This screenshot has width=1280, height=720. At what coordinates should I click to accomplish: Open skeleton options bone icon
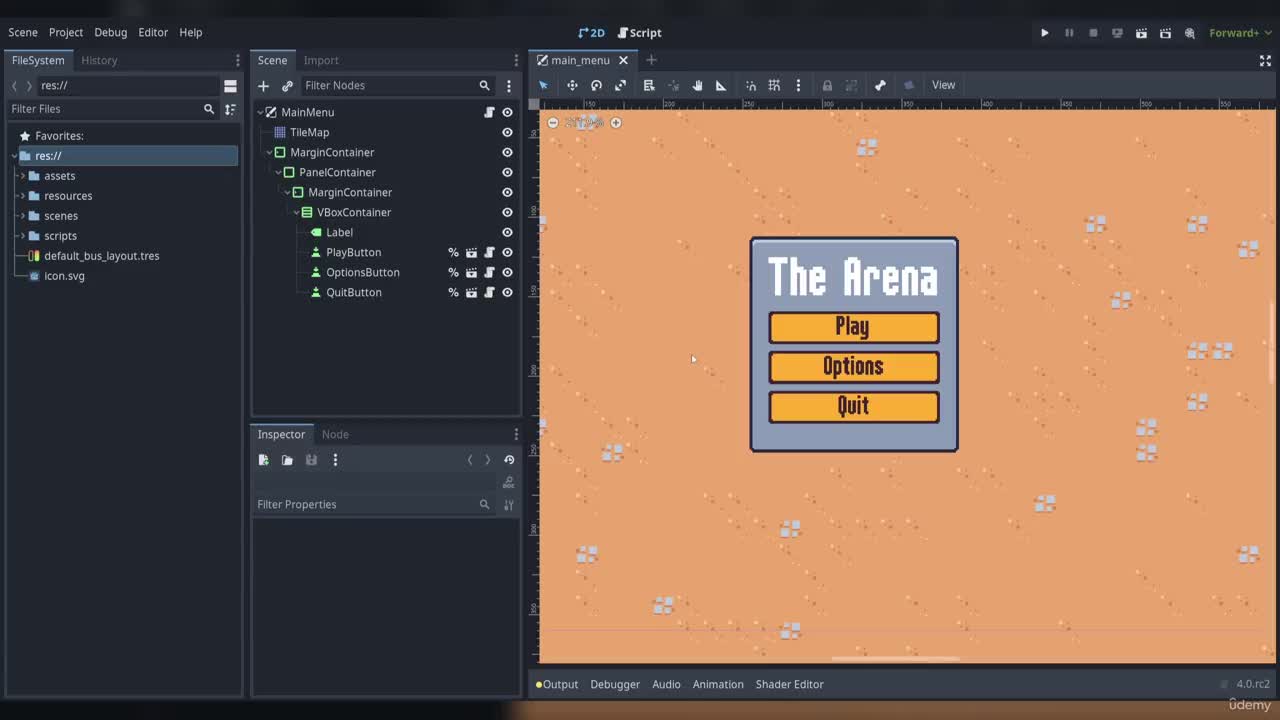tap(880, 85)
